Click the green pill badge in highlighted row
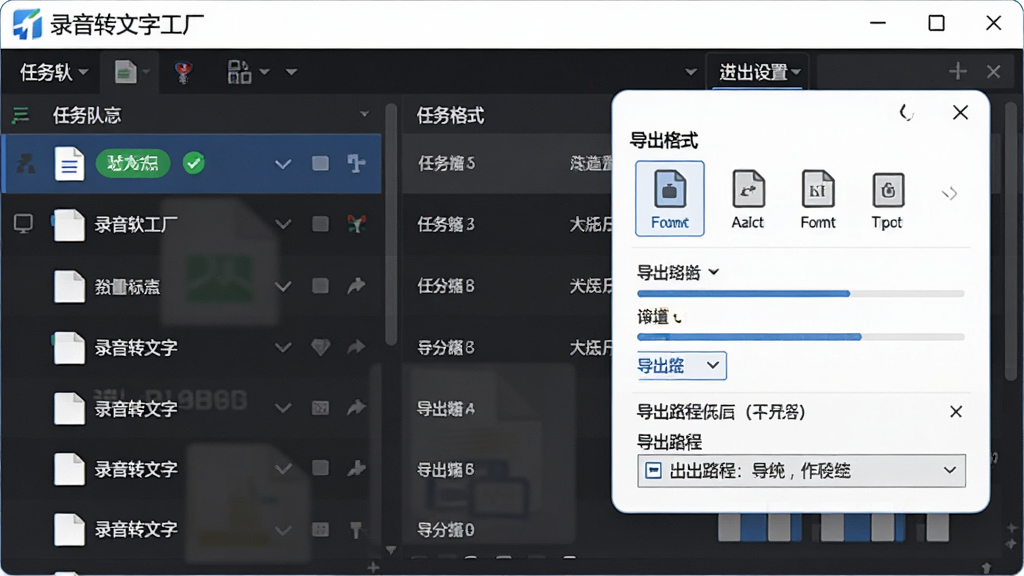The height and width of the screenshot is (576, 1024). pyautogui.click(x=133, y=163)
